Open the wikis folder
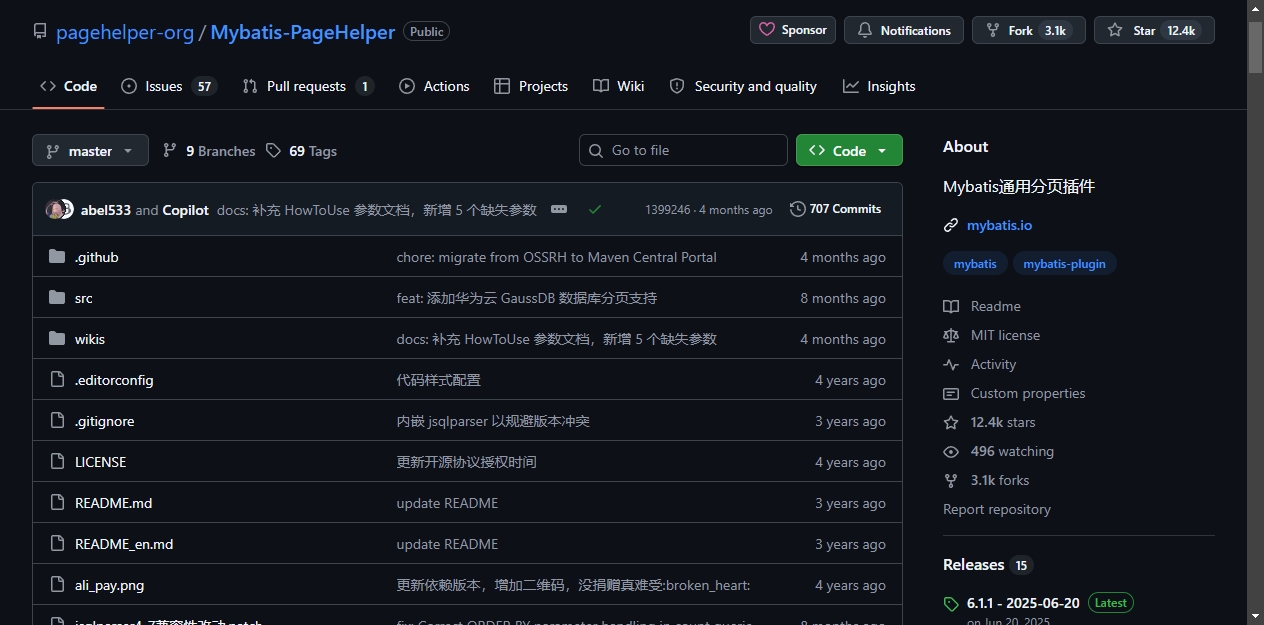 click(90, 339)
